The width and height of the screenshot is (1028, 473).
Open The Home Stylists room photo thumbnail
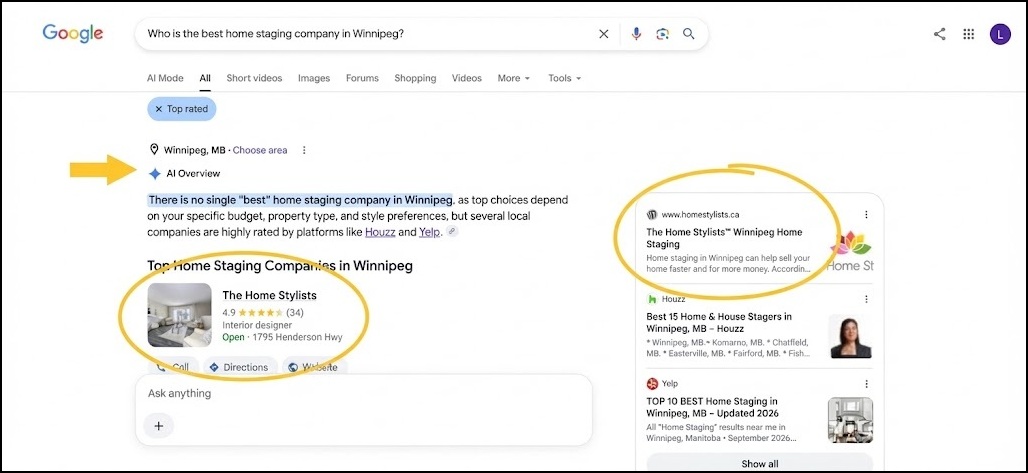(x=180, y=315)
